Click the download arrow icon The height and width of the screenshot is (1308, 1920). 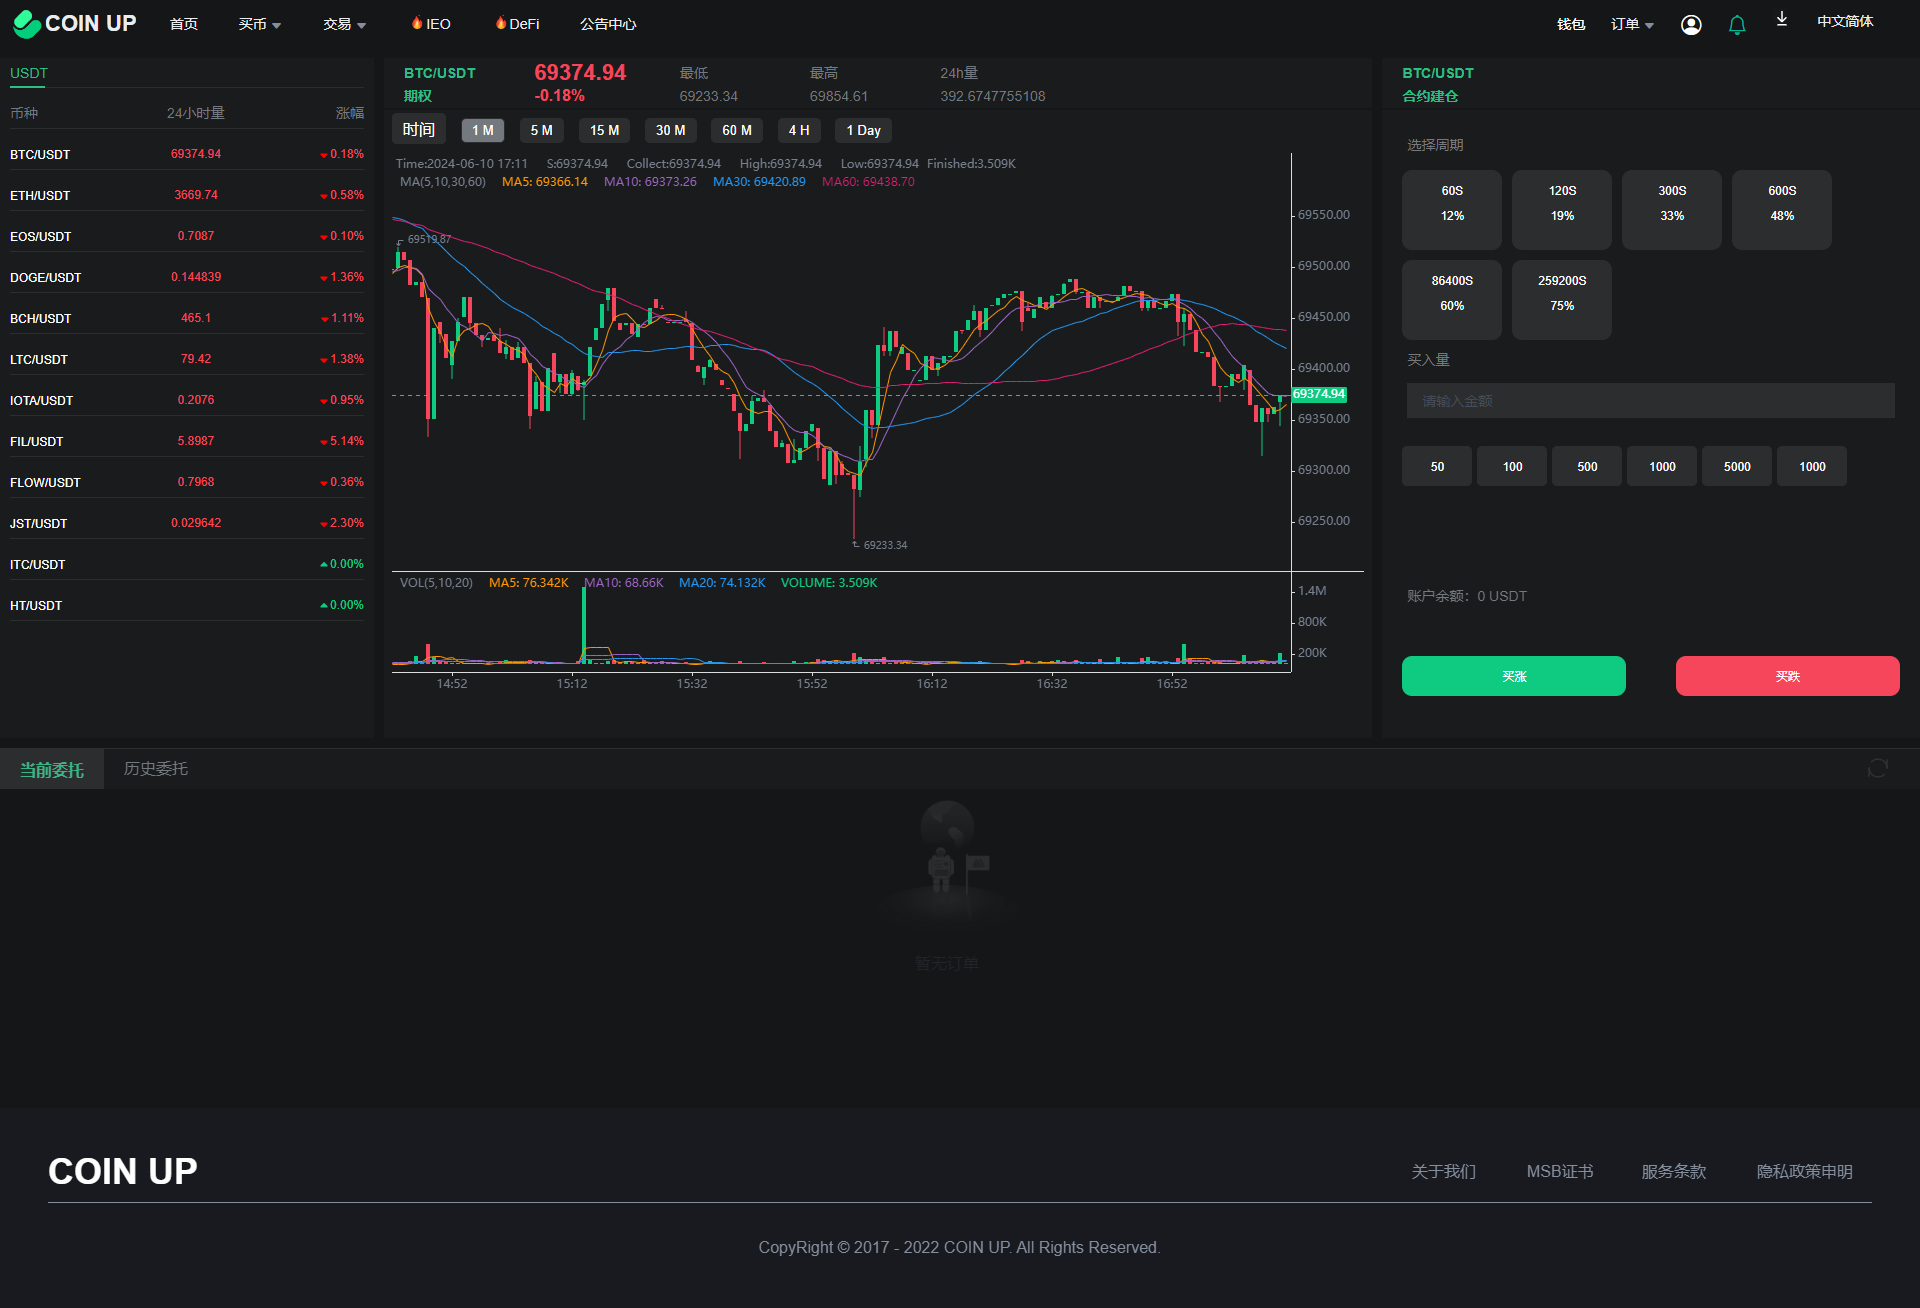[1781, 20]
